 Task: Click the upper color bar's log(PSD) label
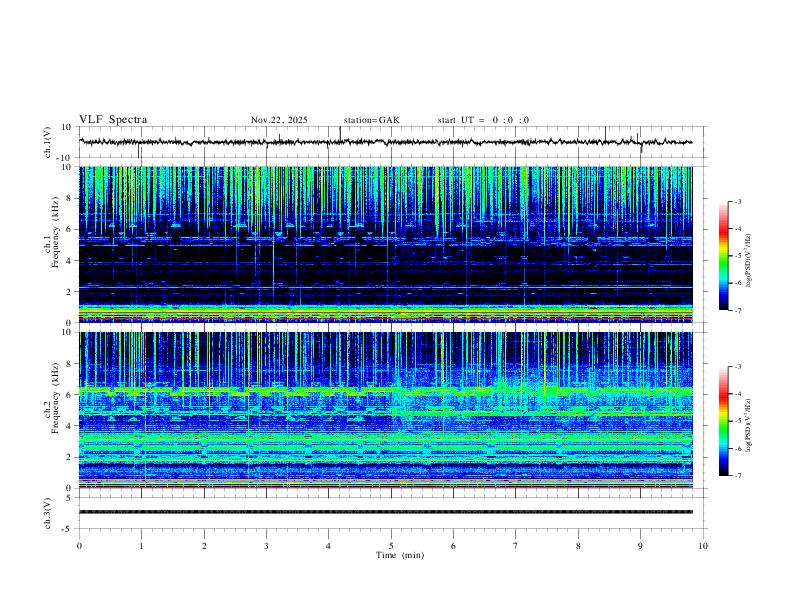(749, 261)
